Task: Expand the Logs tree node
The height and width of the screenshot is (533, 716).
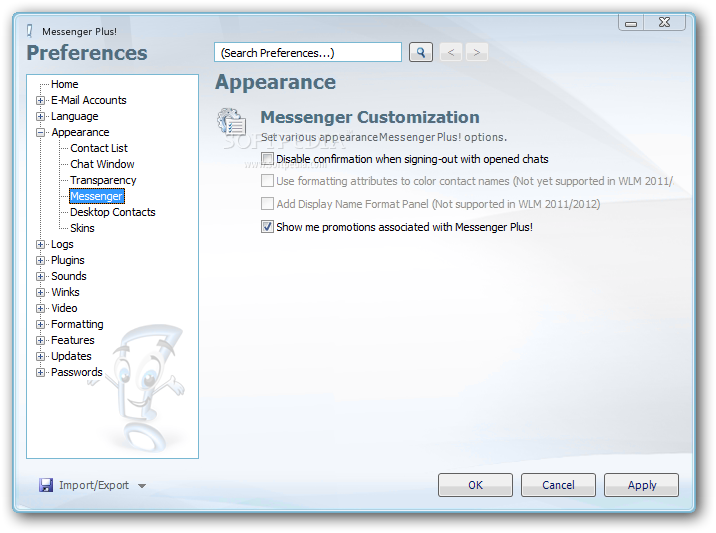Action: coord(41,244)
